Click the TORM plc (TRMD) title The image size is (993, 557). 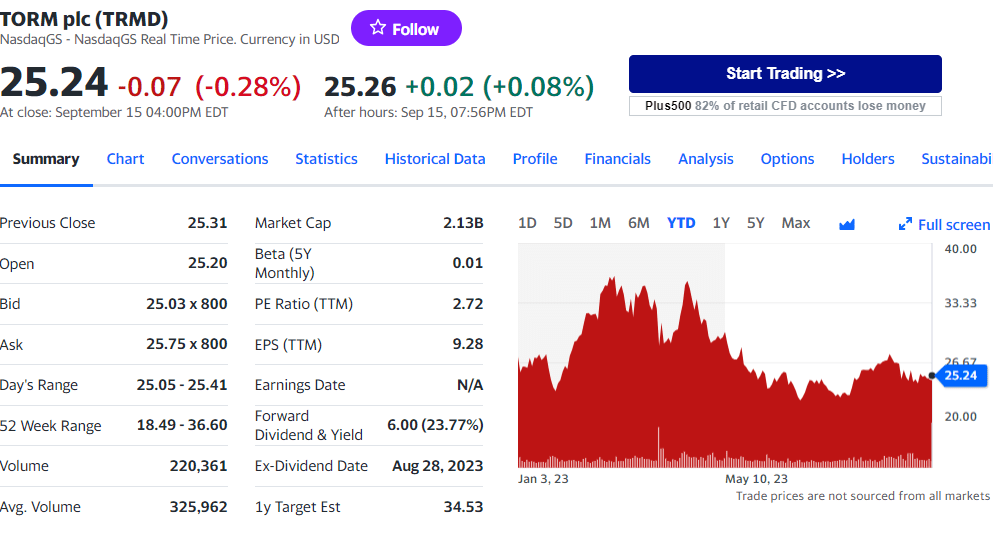pos(84,19)
